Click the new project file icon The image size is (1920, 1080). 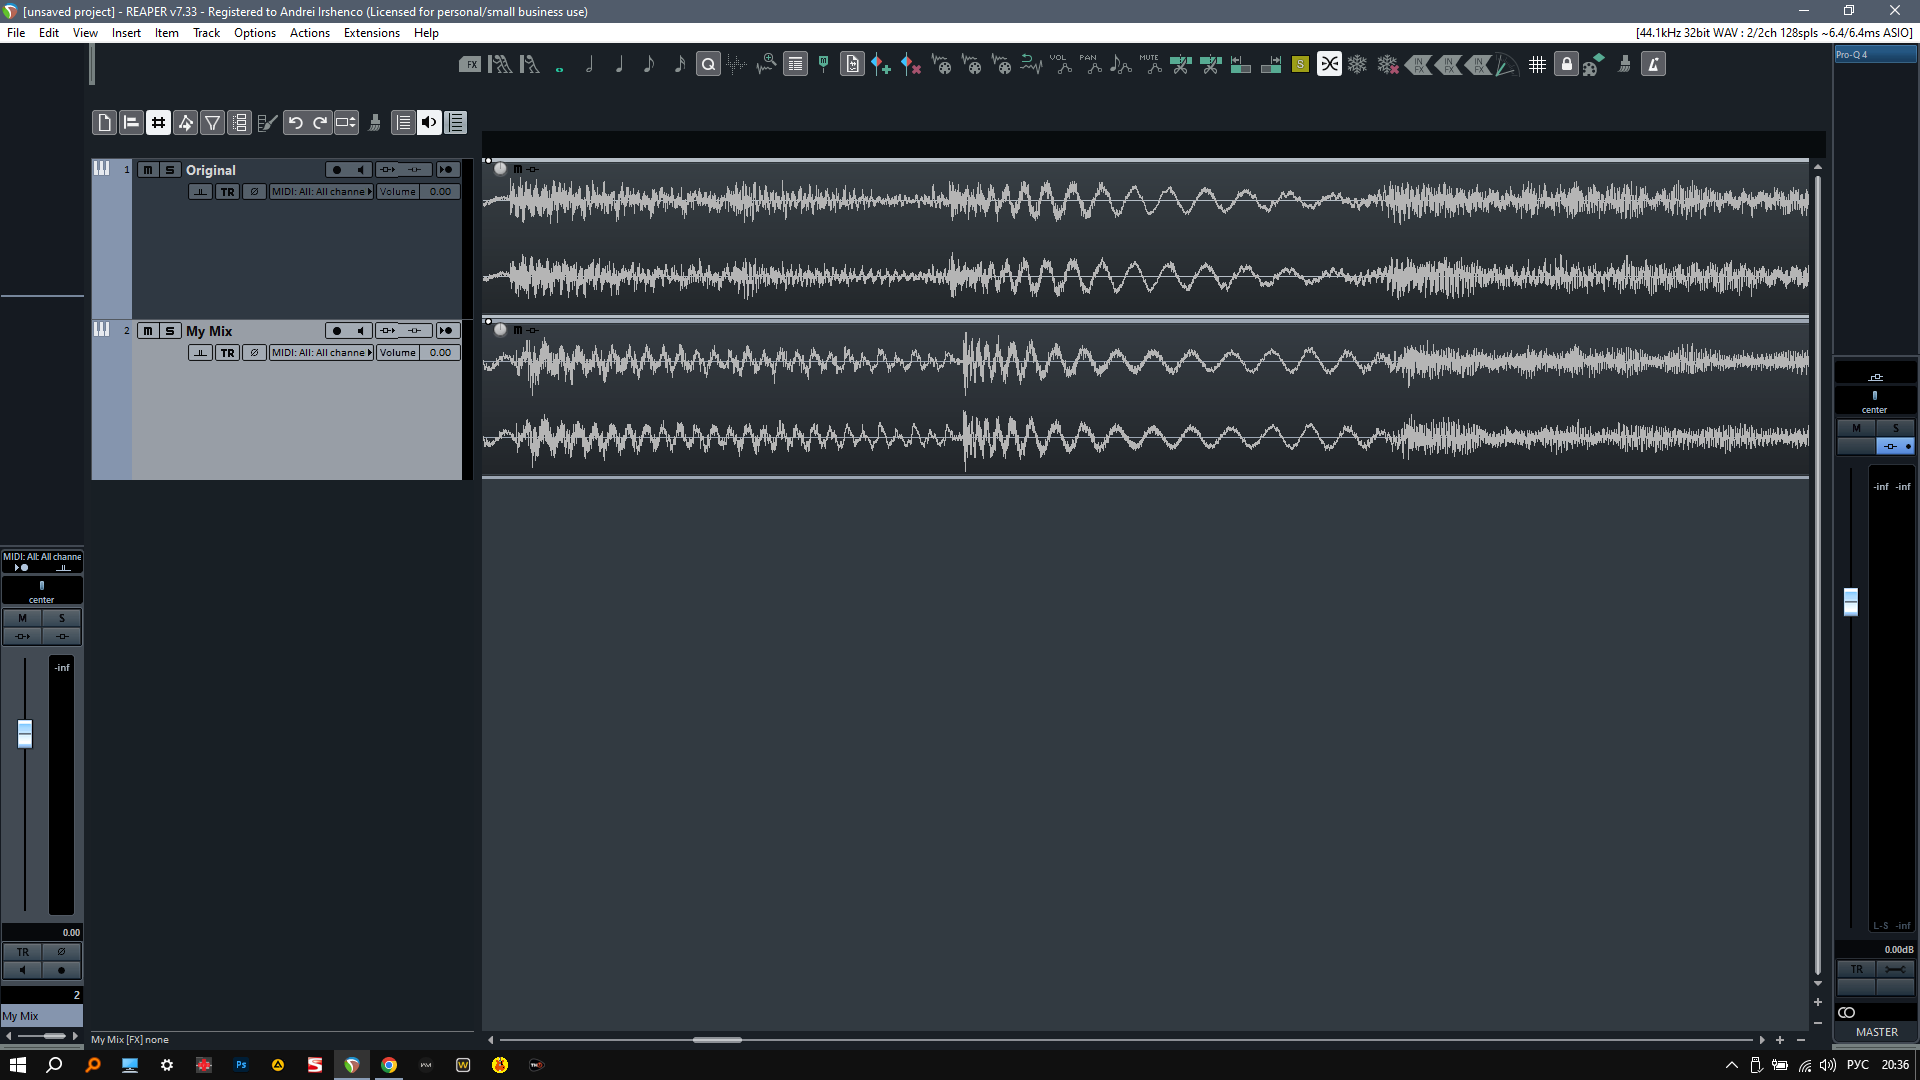[104, 123]
